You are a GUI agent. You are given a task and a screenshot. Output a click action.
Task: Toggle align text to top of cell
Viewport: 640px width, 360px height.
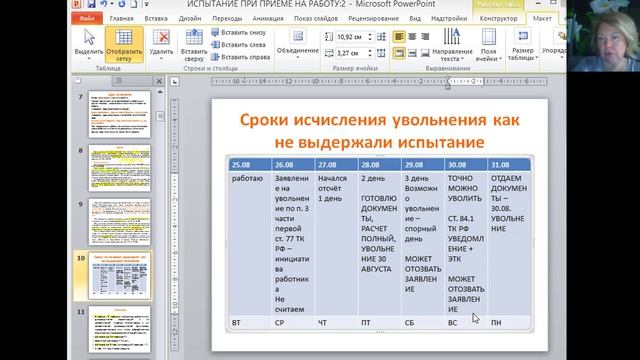(x=399, y=53)
